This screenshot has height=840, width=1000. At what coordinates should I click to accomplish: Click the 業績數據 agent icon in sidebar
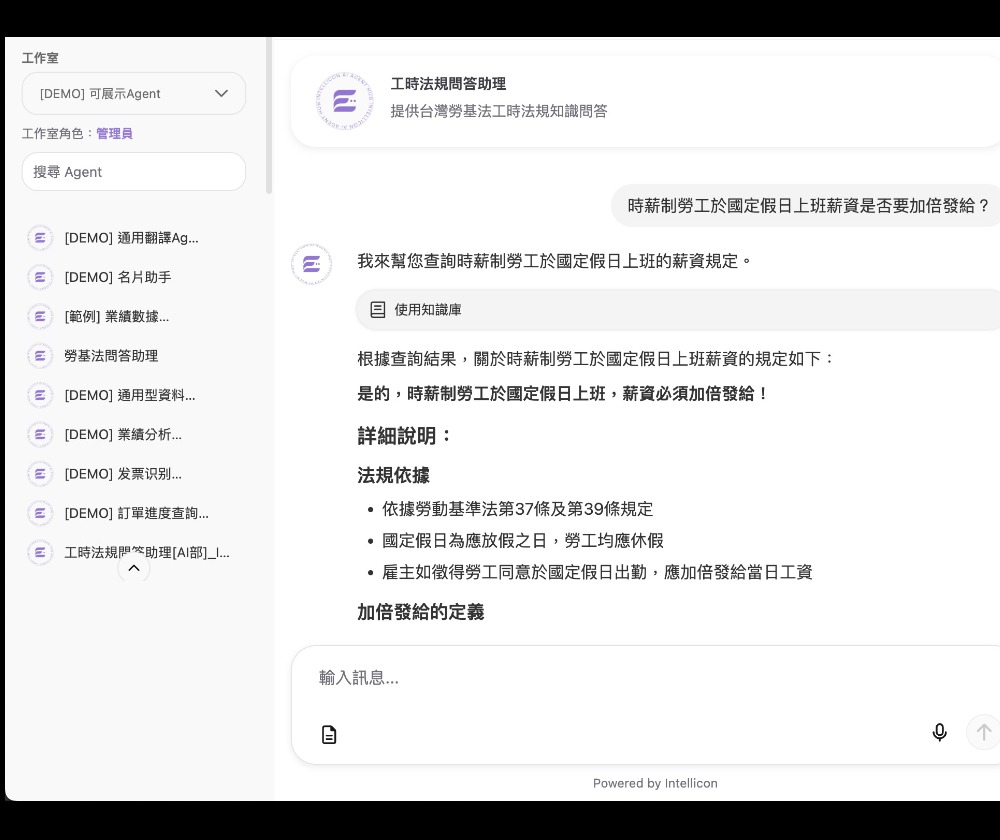[40, 316]
